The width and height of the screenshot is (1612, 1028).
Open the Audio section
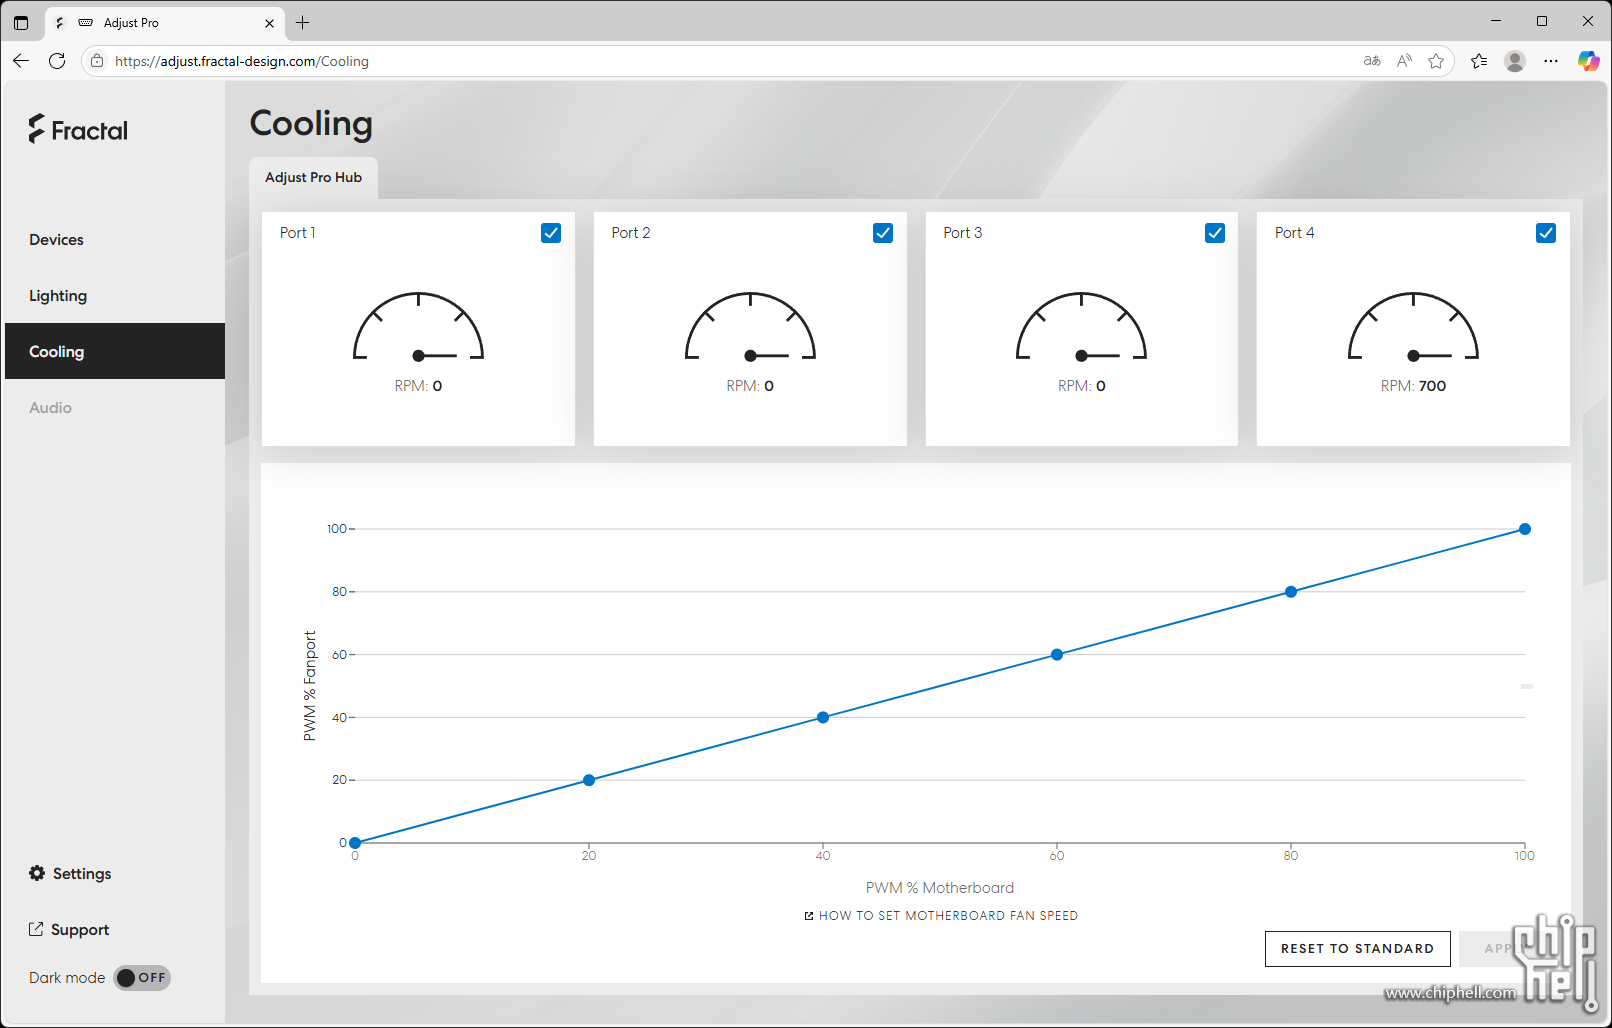[x=115, y=407]
